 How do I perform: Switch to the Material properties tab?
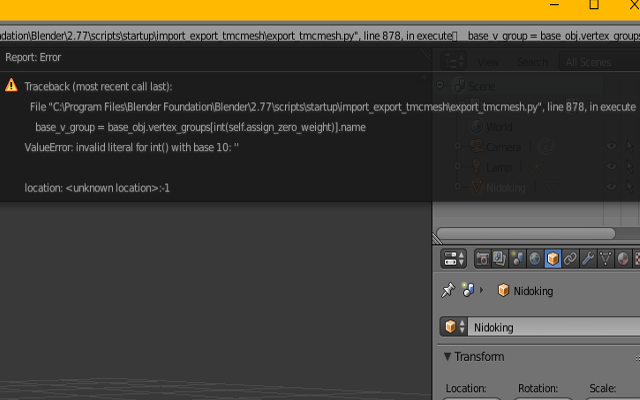pos(623,259)
